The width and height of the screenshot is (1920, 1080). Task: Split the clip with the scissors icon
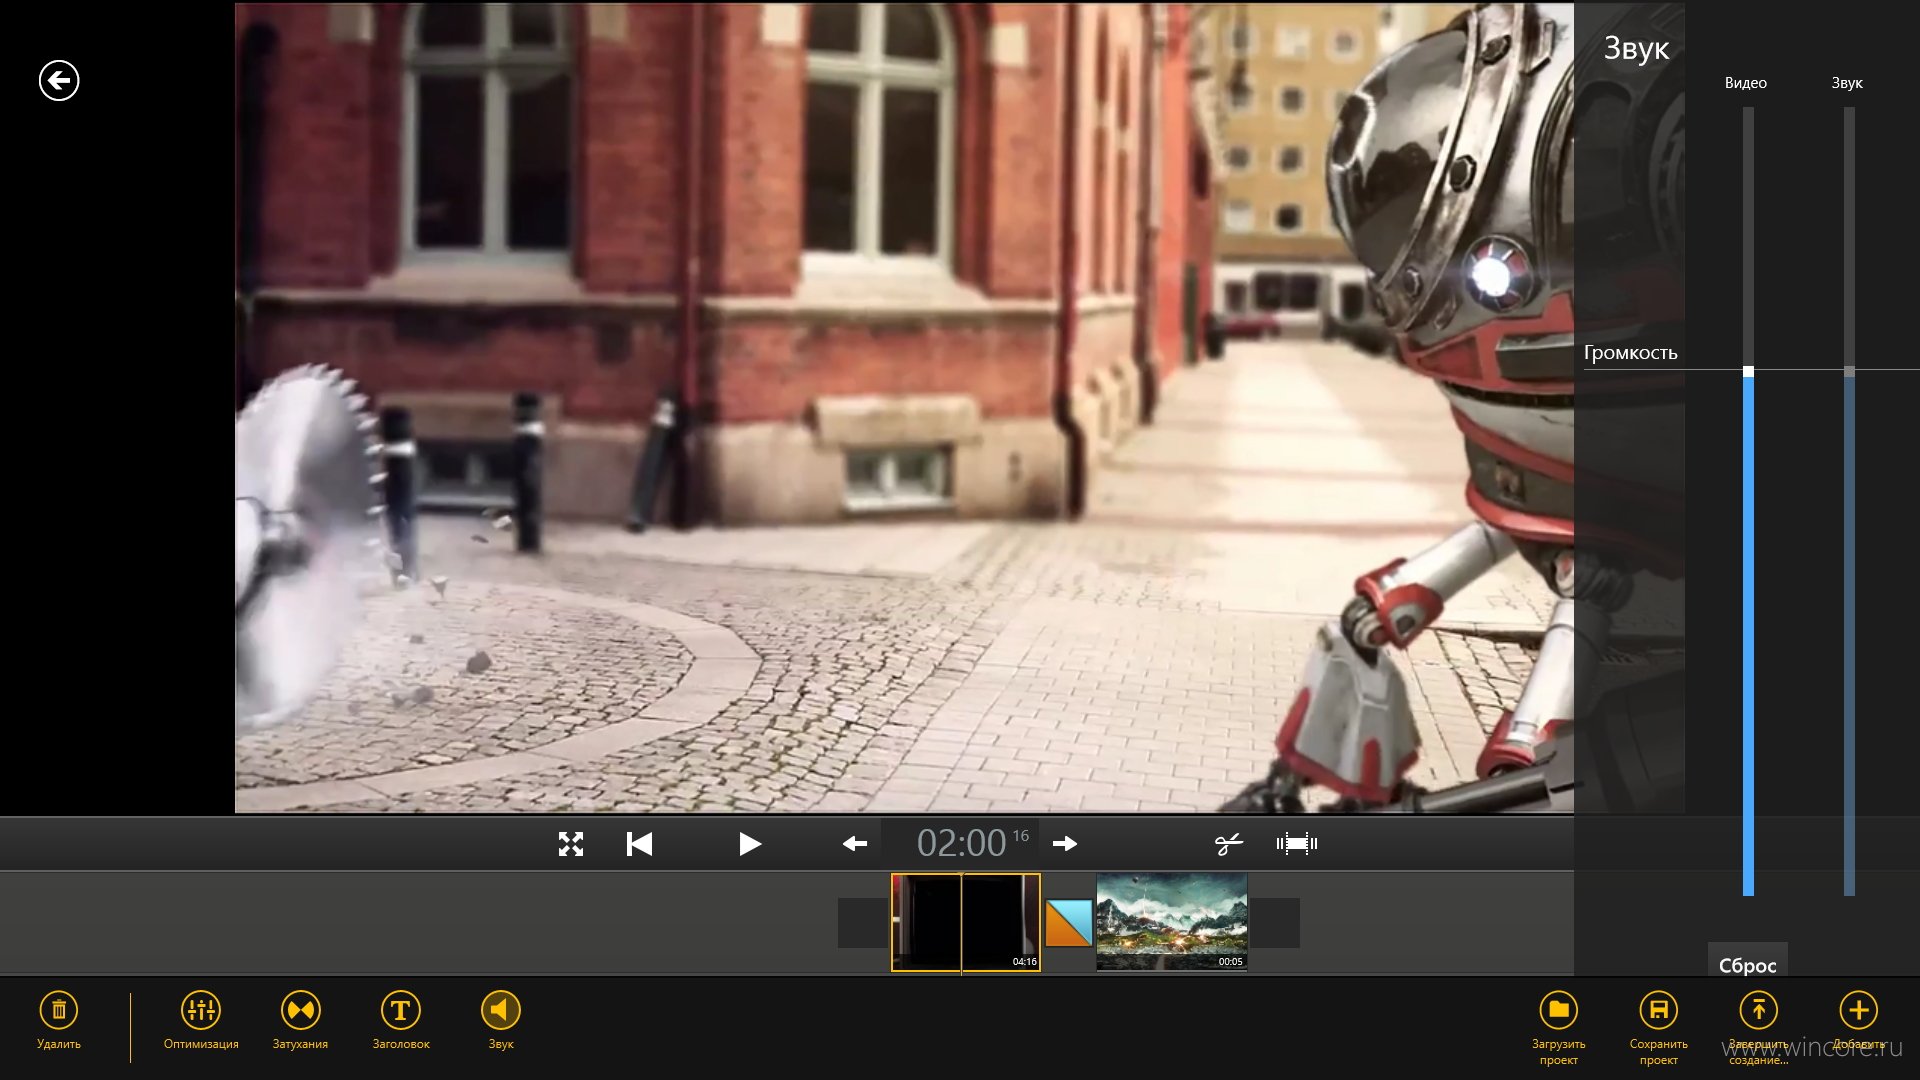1228,844
